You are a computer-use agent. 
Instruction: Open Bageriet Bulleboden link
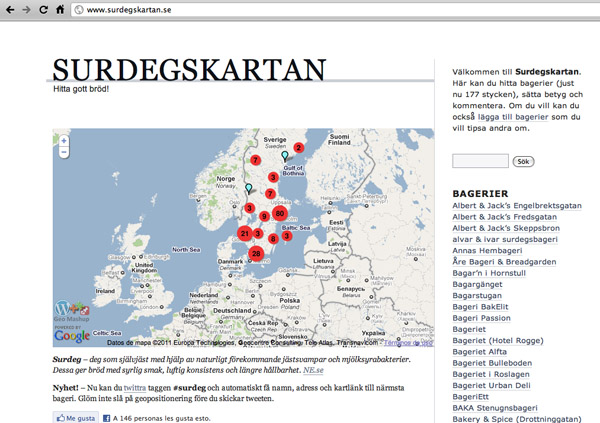[492, 363]
